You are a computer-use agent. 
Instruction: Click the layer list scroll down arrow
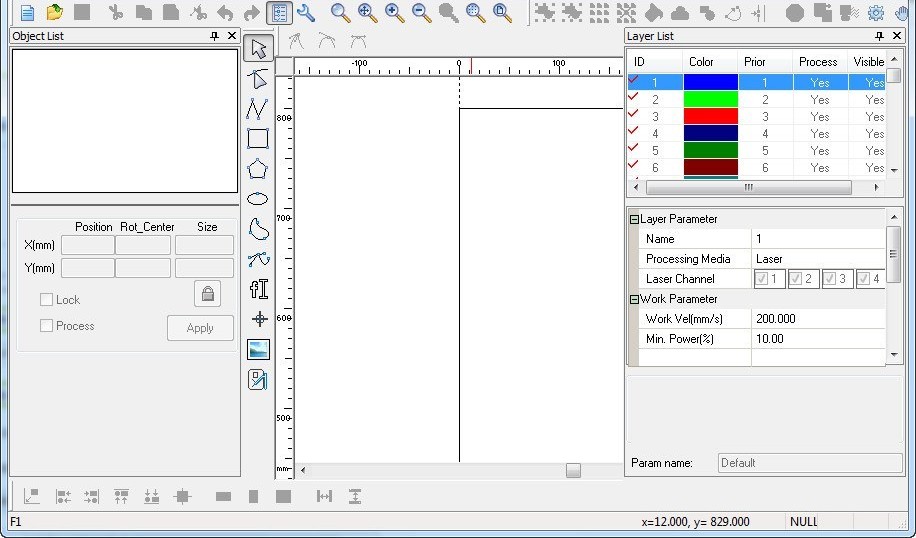pyautogui.click(x=894, y=171)
